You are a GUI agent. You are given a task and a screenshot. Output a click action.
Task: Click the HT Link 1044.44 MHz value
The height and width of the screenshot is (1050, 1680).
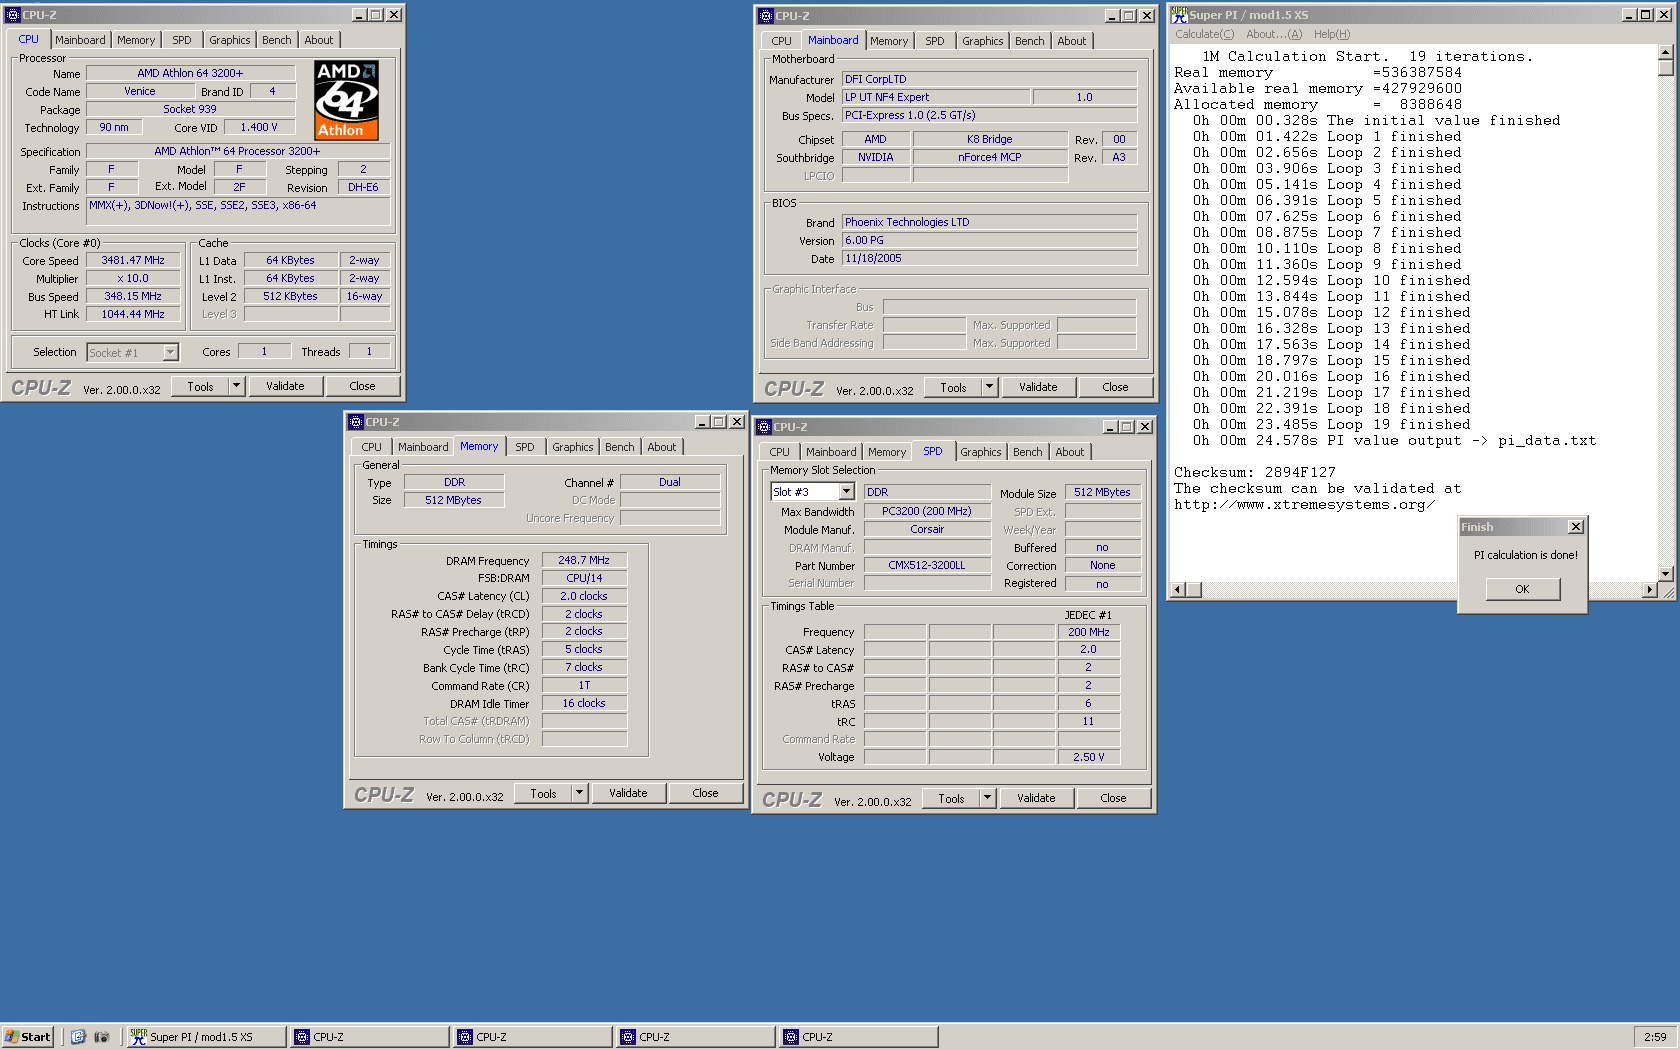[x=133, y=314]
